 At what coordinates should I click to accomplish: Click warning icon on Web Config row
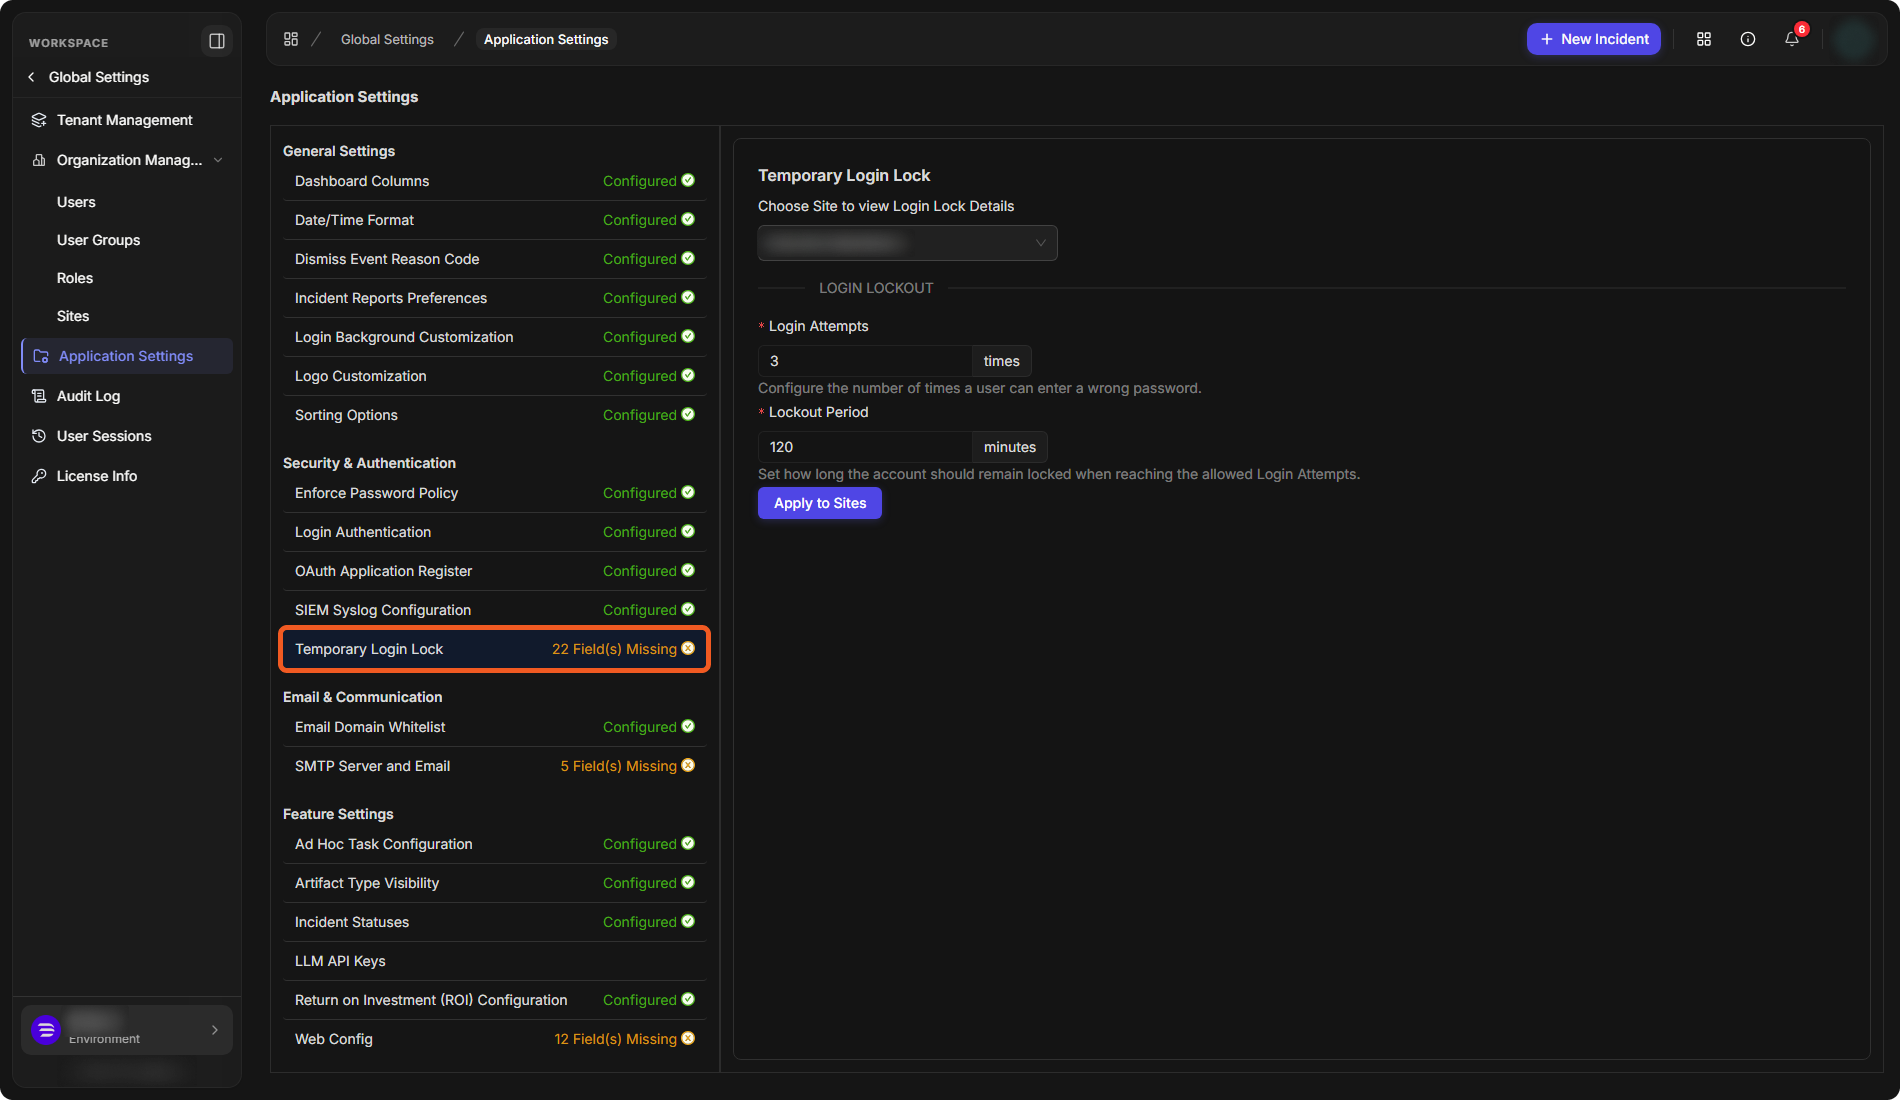click(x=688, y=1038)
